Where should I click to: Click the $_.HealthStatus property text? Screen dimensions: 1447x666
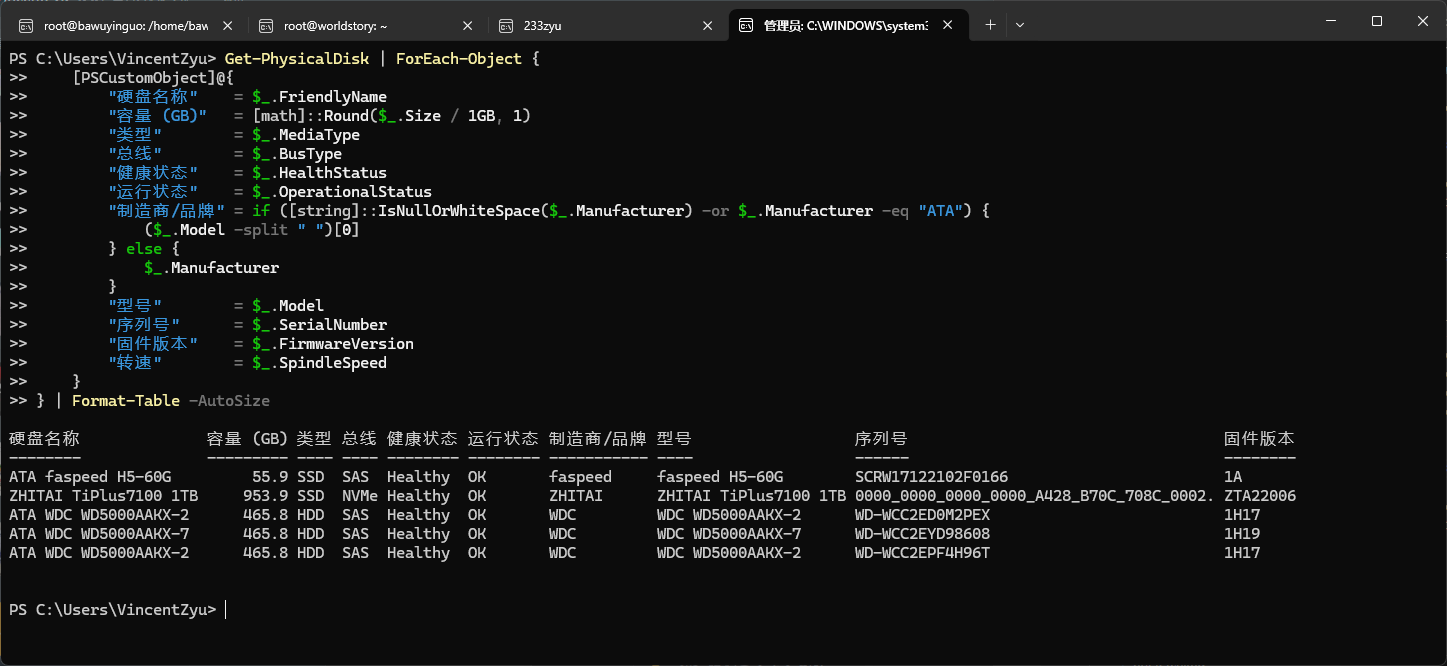tap(319, 173)
